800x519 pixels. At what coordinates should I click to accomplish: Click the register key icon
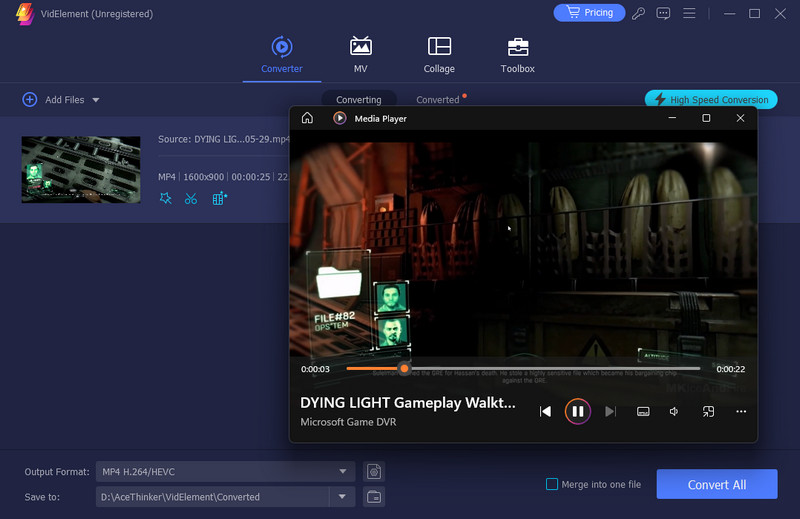[638, 13]
